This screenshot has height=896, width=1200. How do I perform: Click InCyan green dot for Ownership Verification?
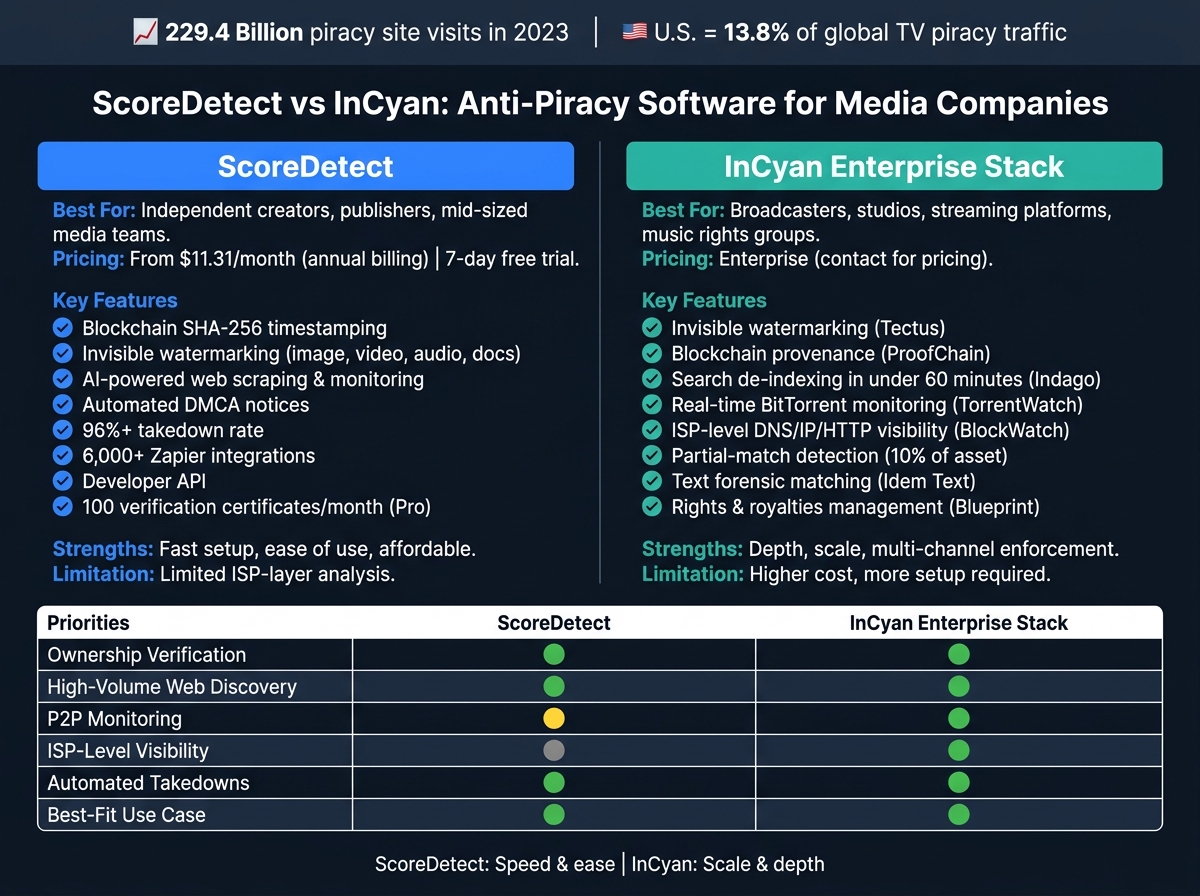958,655
